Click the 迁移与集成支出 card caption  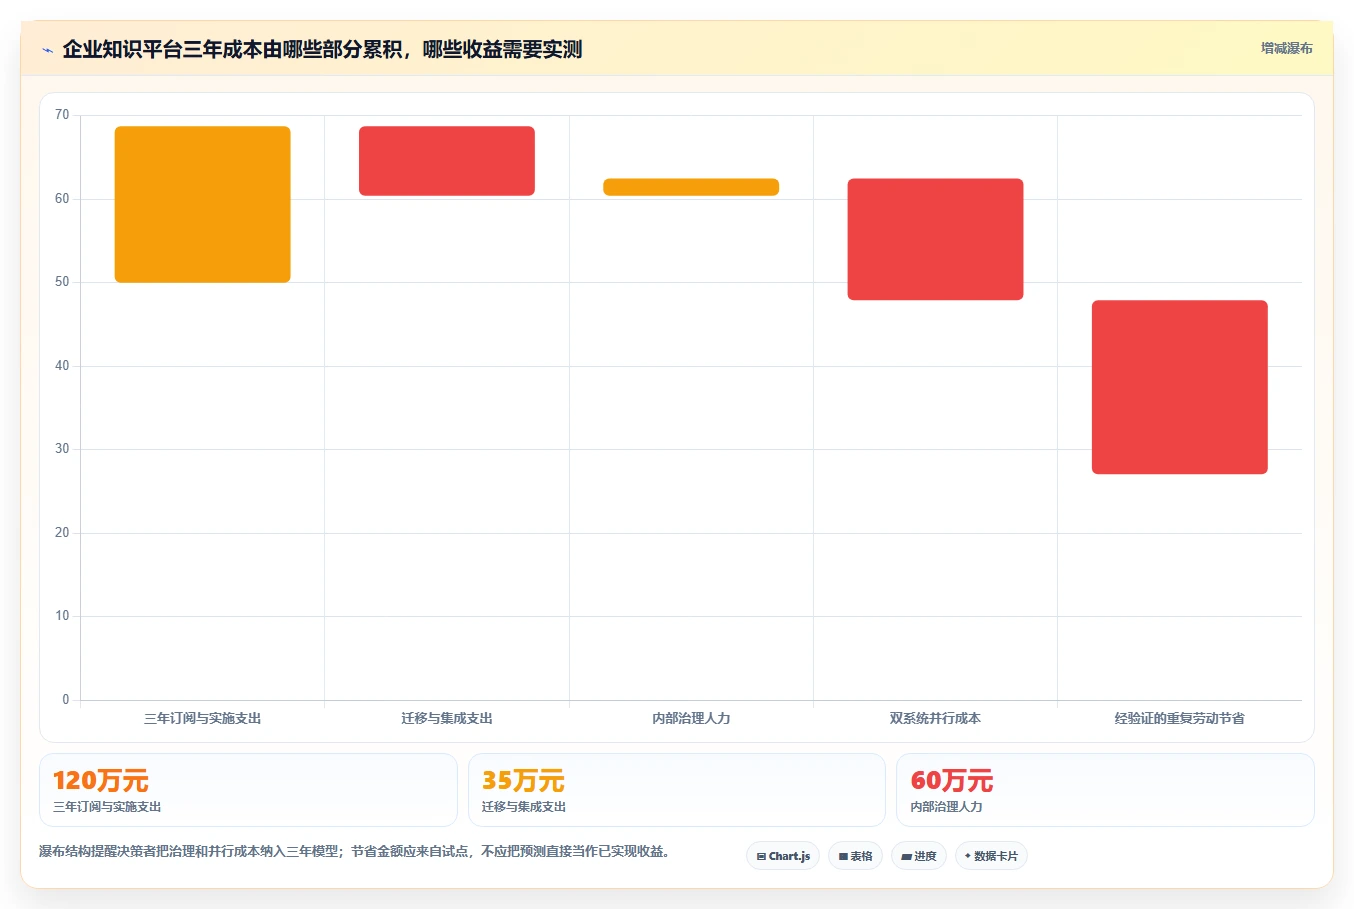tap(524, 807)
